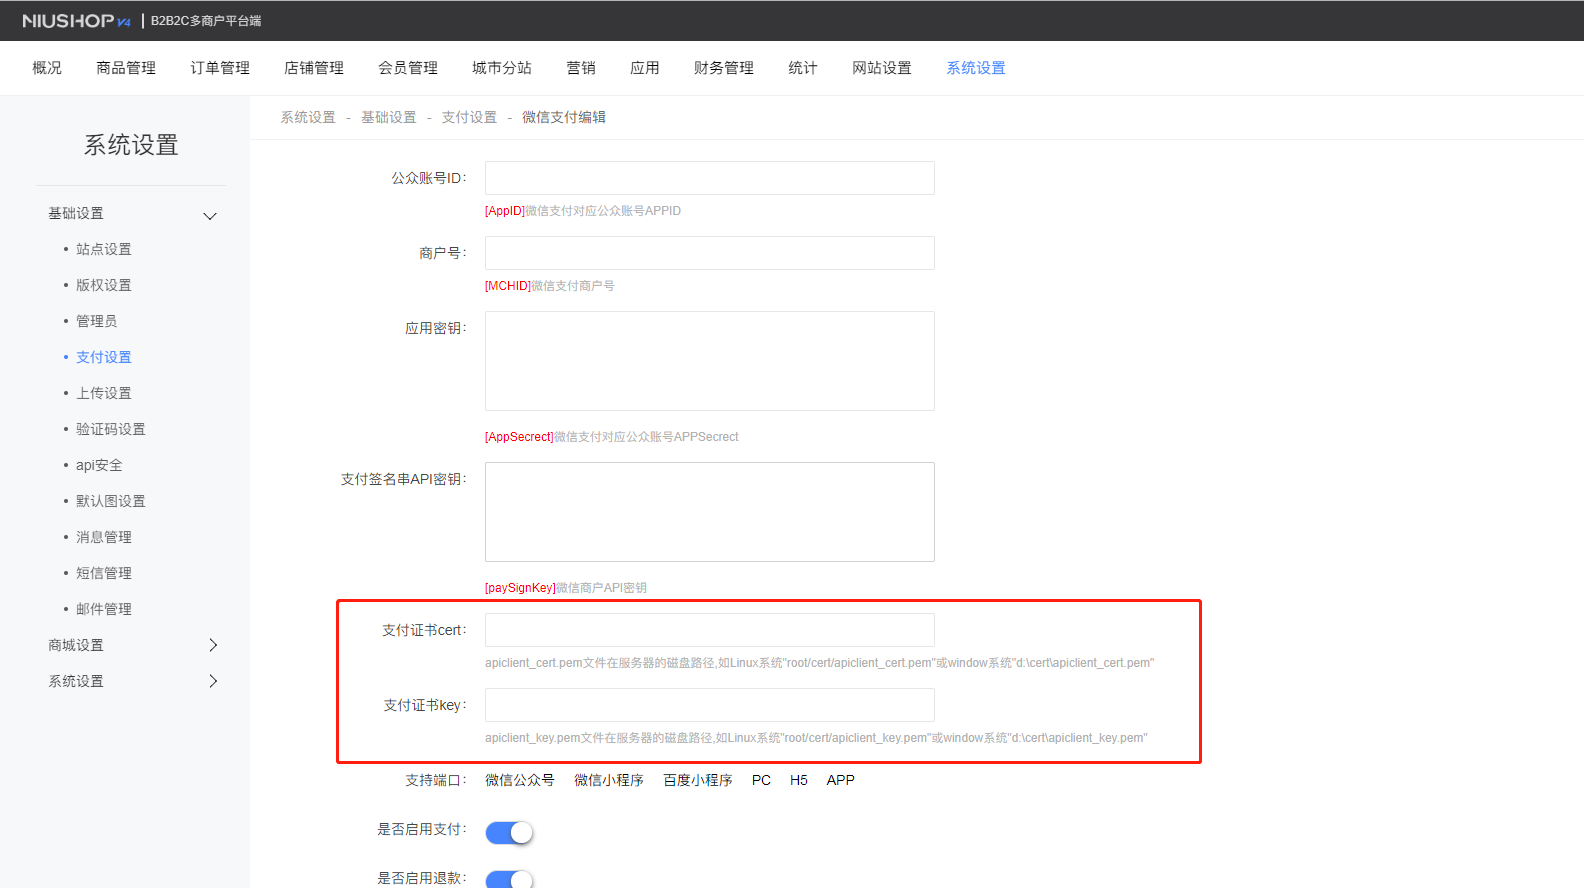Viewport: 1584px width, 888px height.
Task: Select 站点设置 in the sidebar
Action: 104,249
